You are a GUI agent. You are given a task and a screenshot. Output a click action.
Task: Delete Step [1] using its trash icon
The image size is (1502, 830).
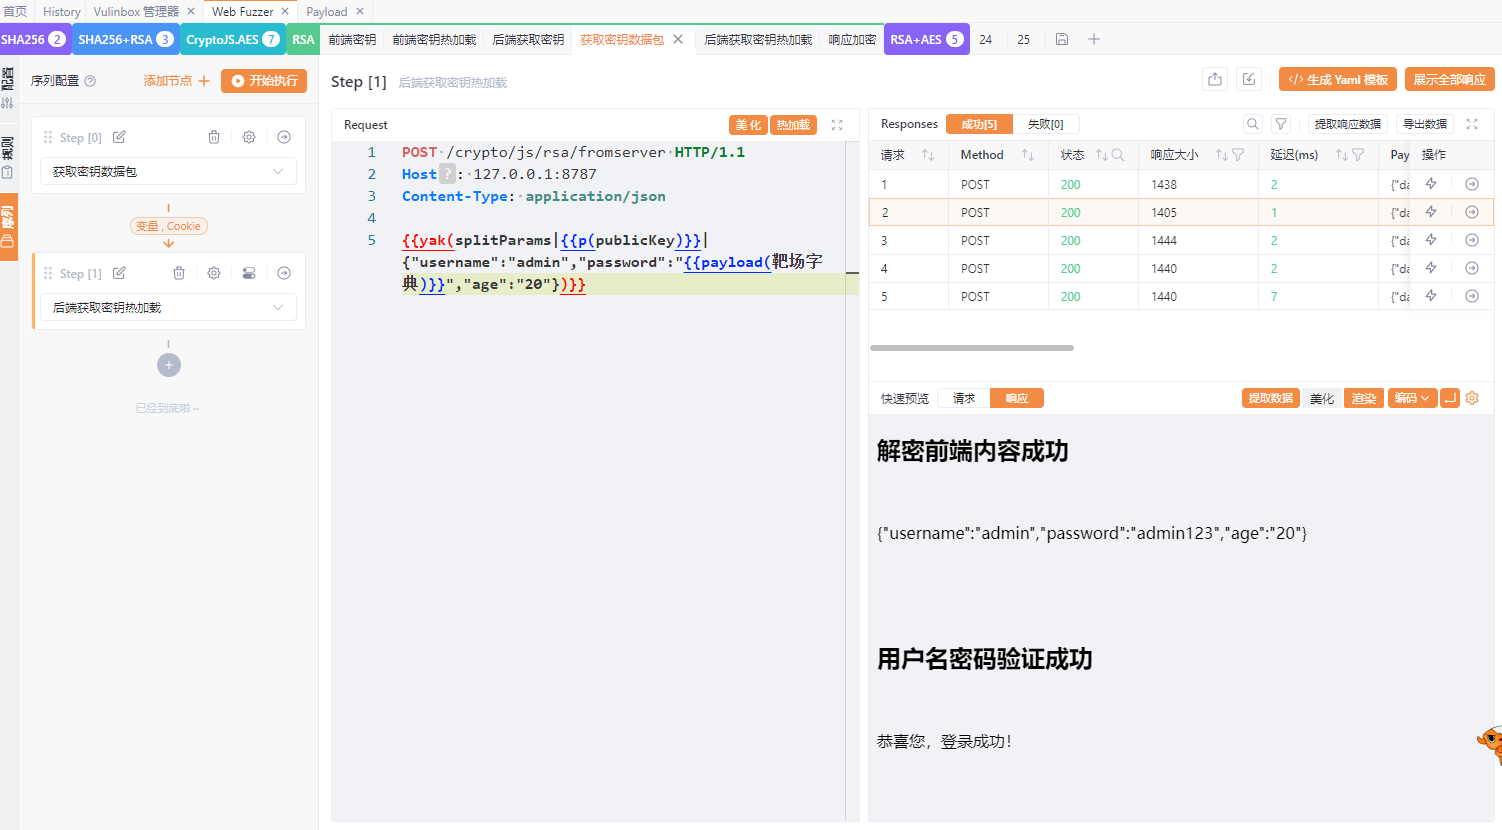click(x=179, y=273)
